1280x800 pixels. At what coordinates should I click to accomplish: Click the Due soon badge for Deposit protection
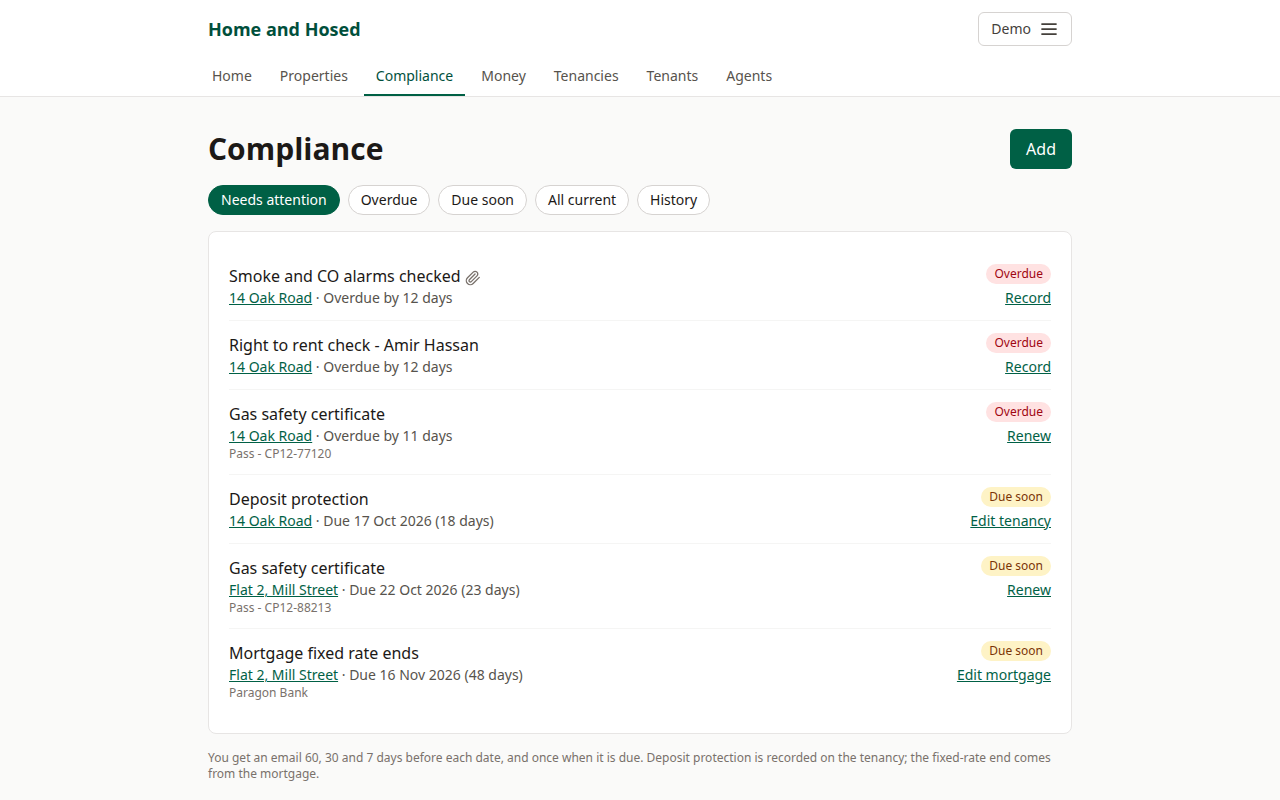pyautogui.click(x=1016, y=497)
